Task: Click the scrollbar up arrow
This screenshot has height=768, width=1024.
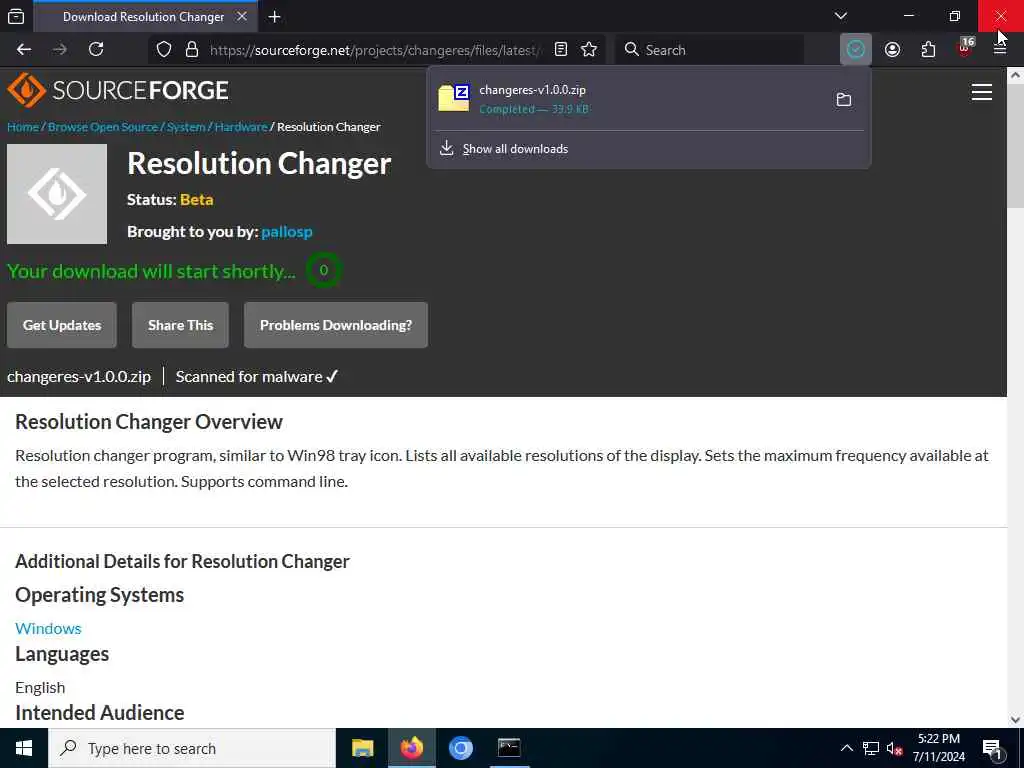Action: tap(1015, 75)
